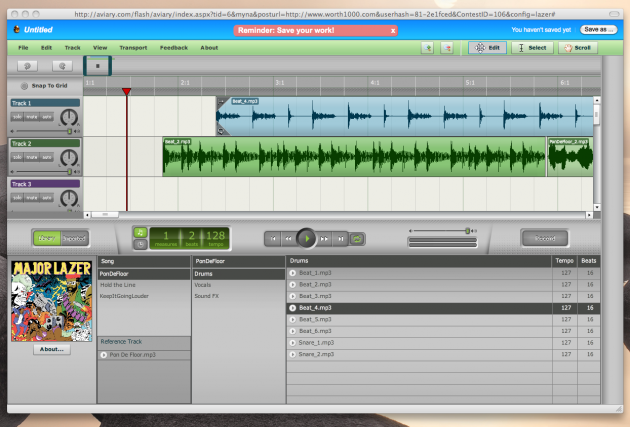Open the Transport menu
The width and height of the screenshot is (630, 427).
point(133,47)
